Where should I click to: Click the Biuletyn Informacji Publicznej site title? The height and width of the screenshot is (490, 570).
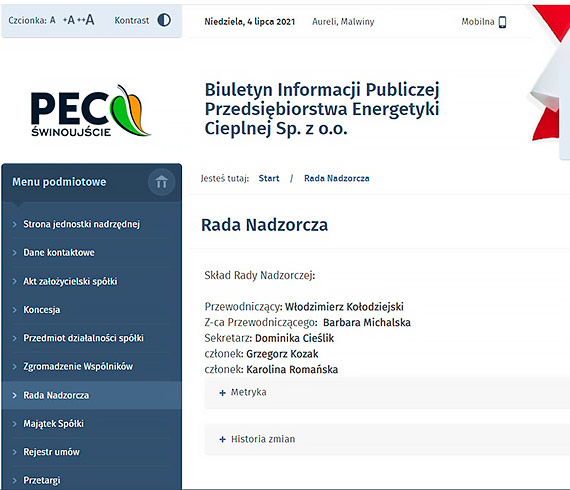point(322,109)
